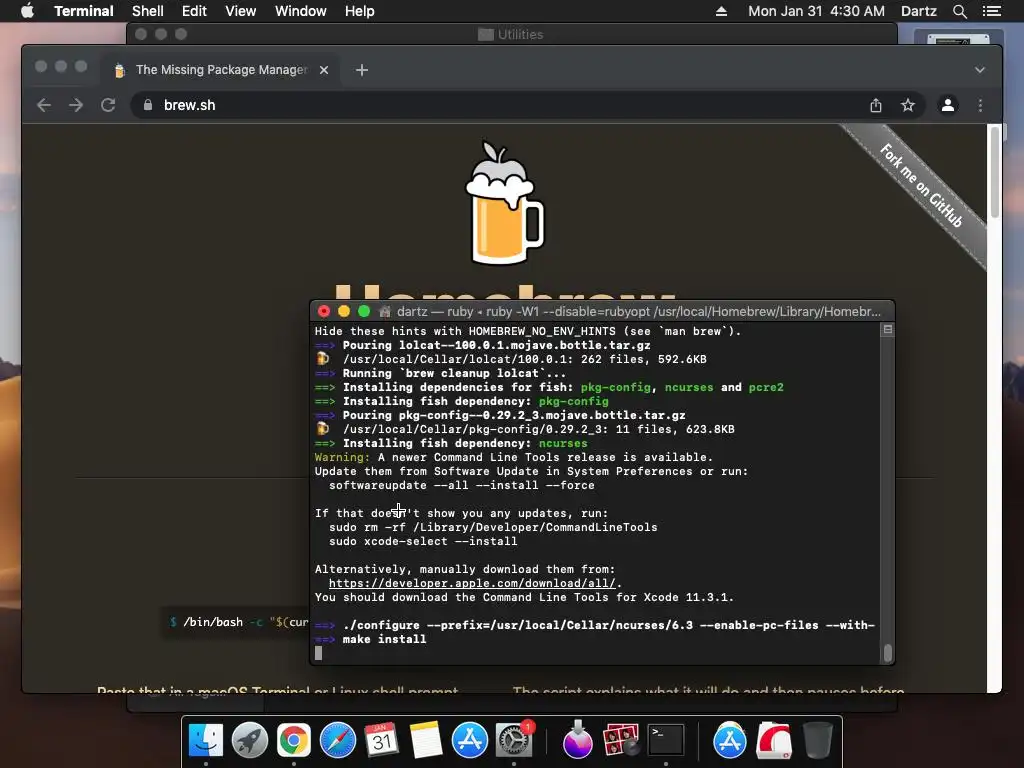Click the lock site info icon

[148, 105]
